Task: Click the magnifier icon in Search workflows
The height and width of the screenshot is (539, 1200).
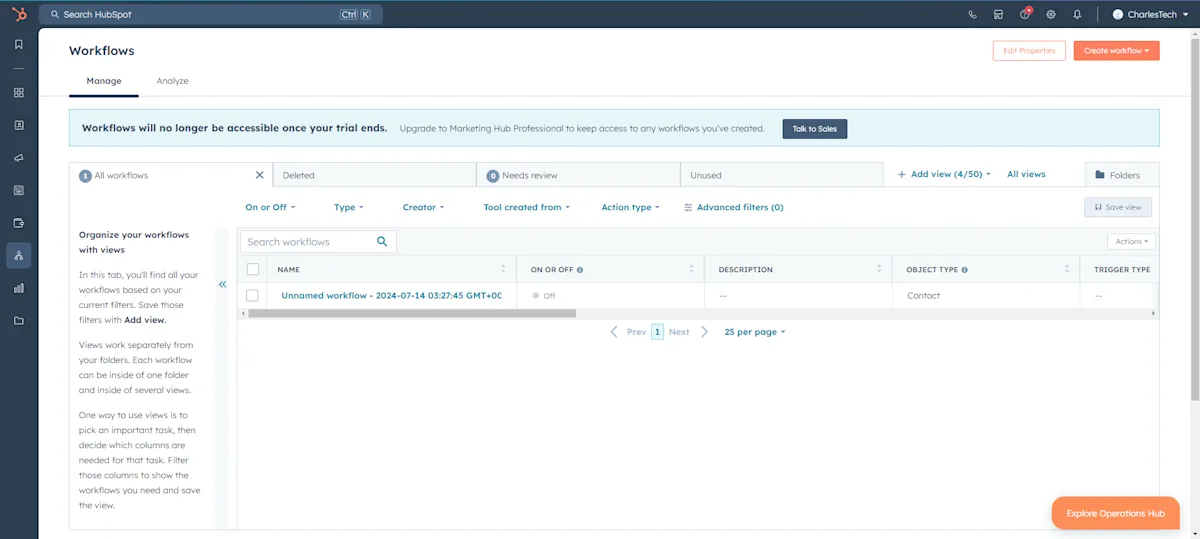Action: (x=382, y=241)
